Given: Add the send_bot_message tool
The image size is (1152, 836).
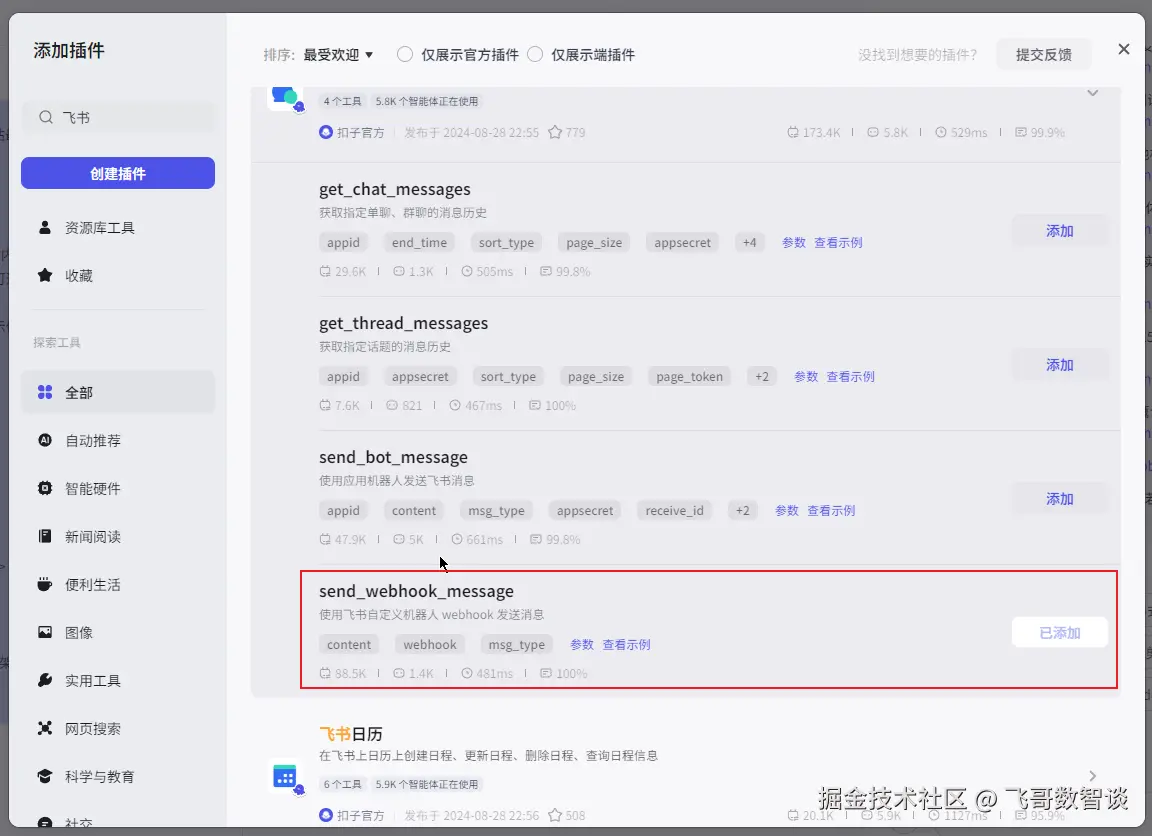Looking at the screenshot, I should [1059, 499].
